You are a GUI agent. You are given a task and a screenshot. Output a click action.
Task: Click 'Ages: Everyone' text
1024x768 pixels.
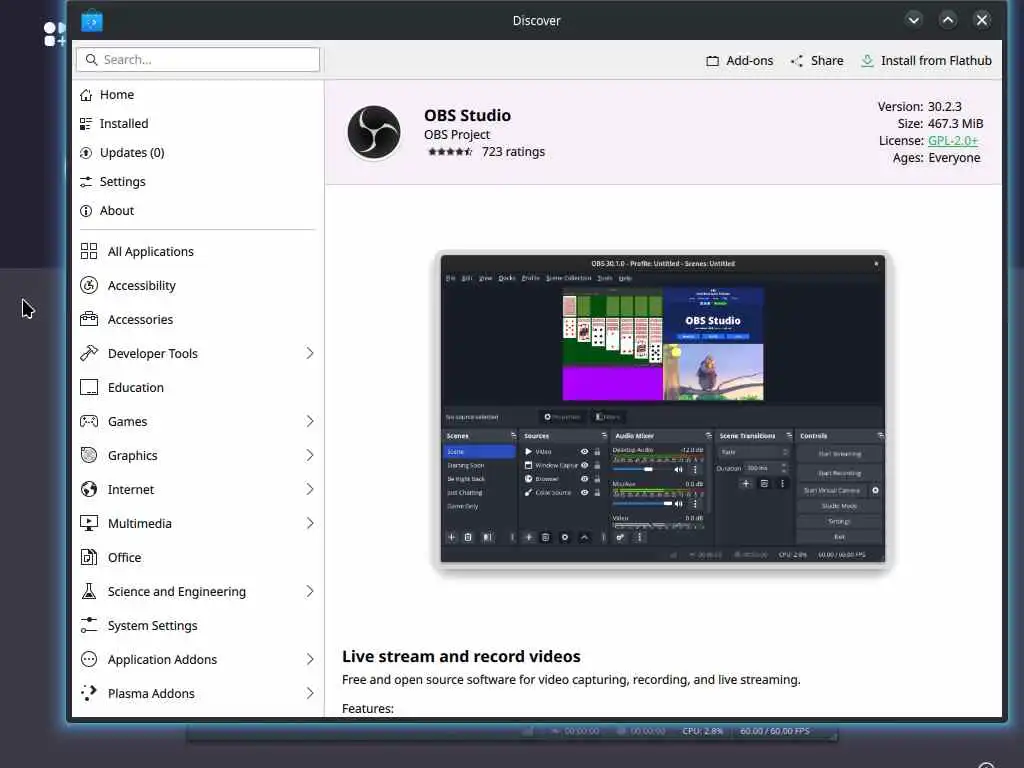pyautogui.click(x=936, y=157)
